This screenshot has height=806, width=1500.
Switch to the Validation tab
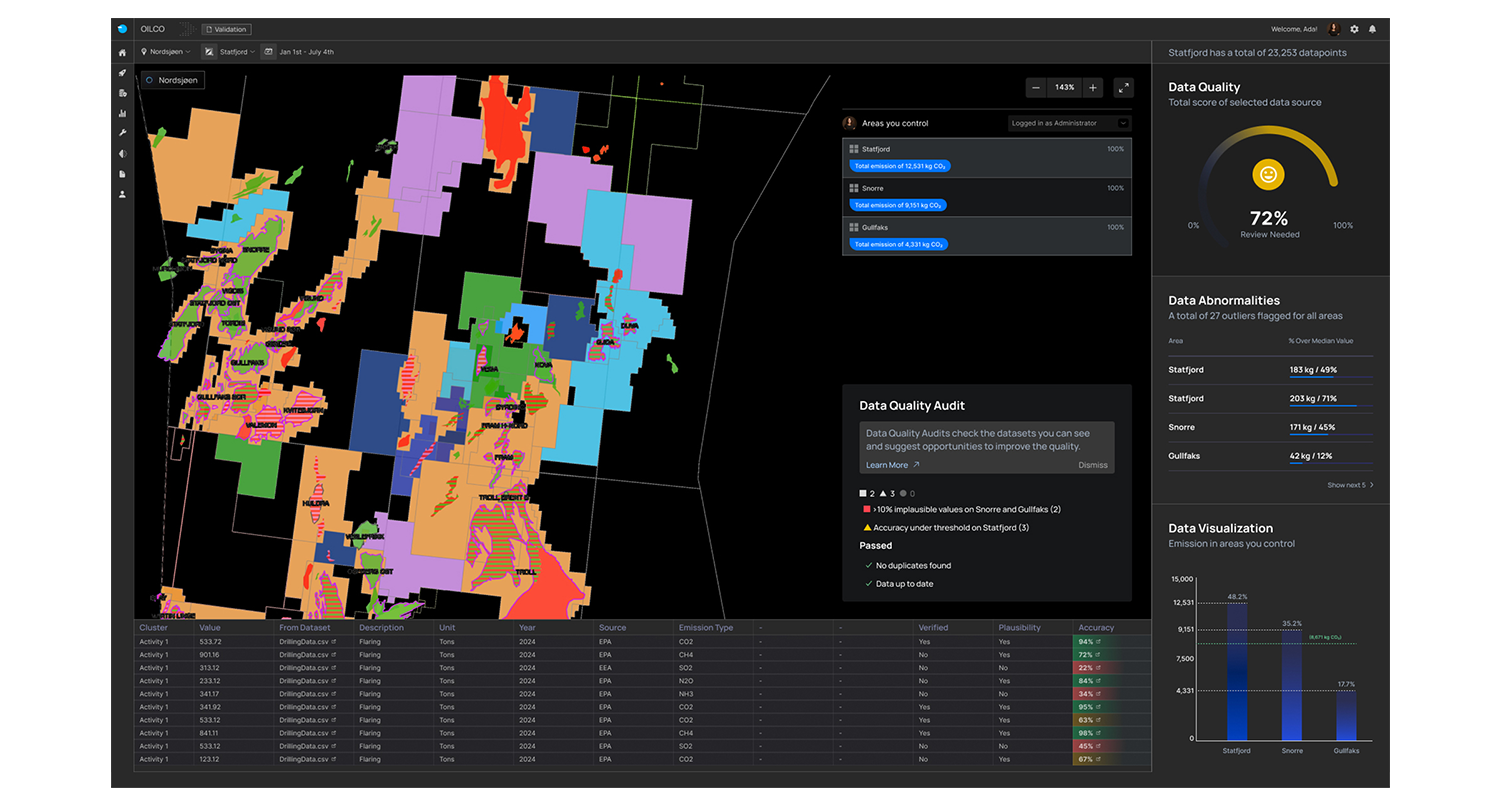pos(226,30)
